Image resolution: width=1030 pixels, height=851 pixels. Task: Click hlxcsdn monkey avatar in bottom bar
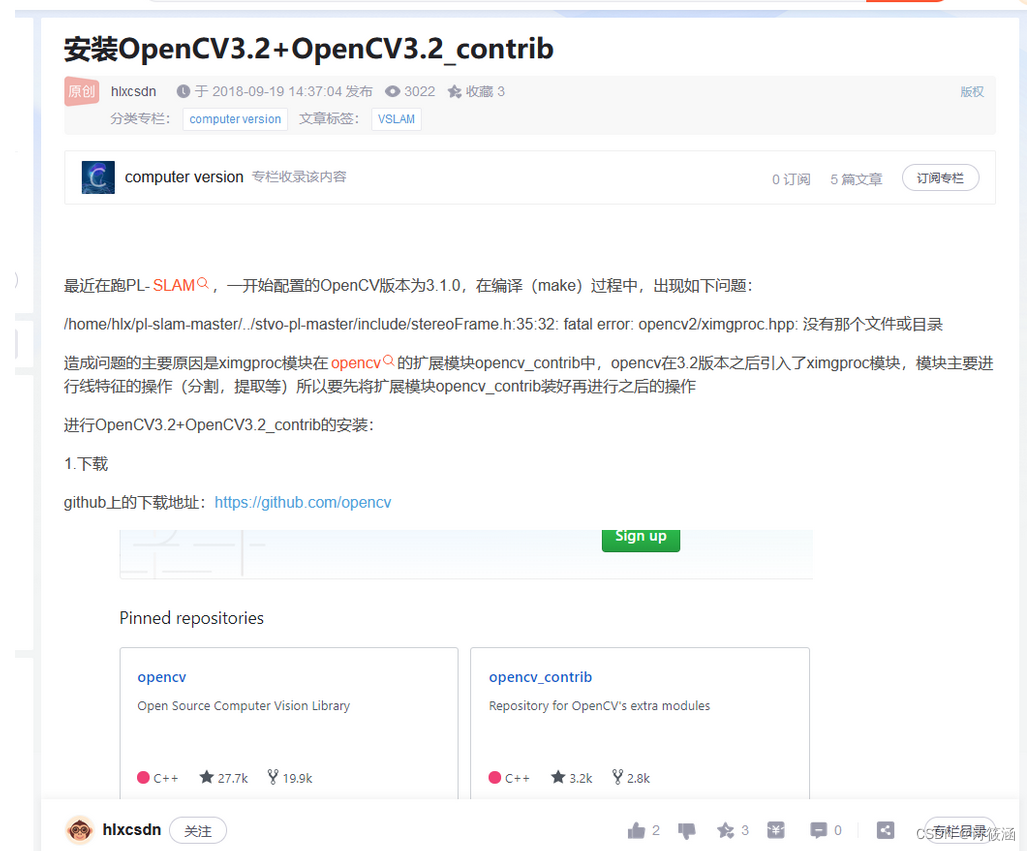pos(79,831)
